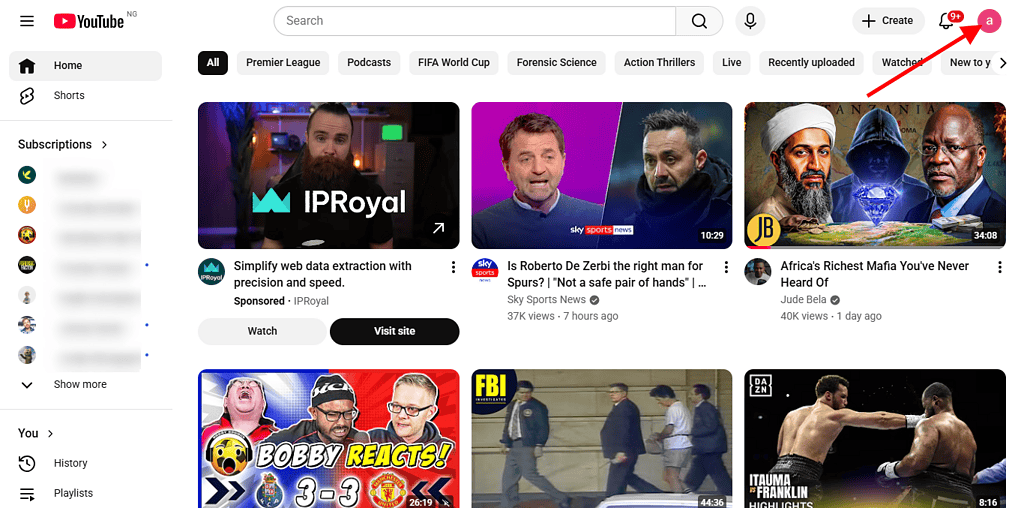
Task: Expand the You section chevron
Action: tap(51, 434)
